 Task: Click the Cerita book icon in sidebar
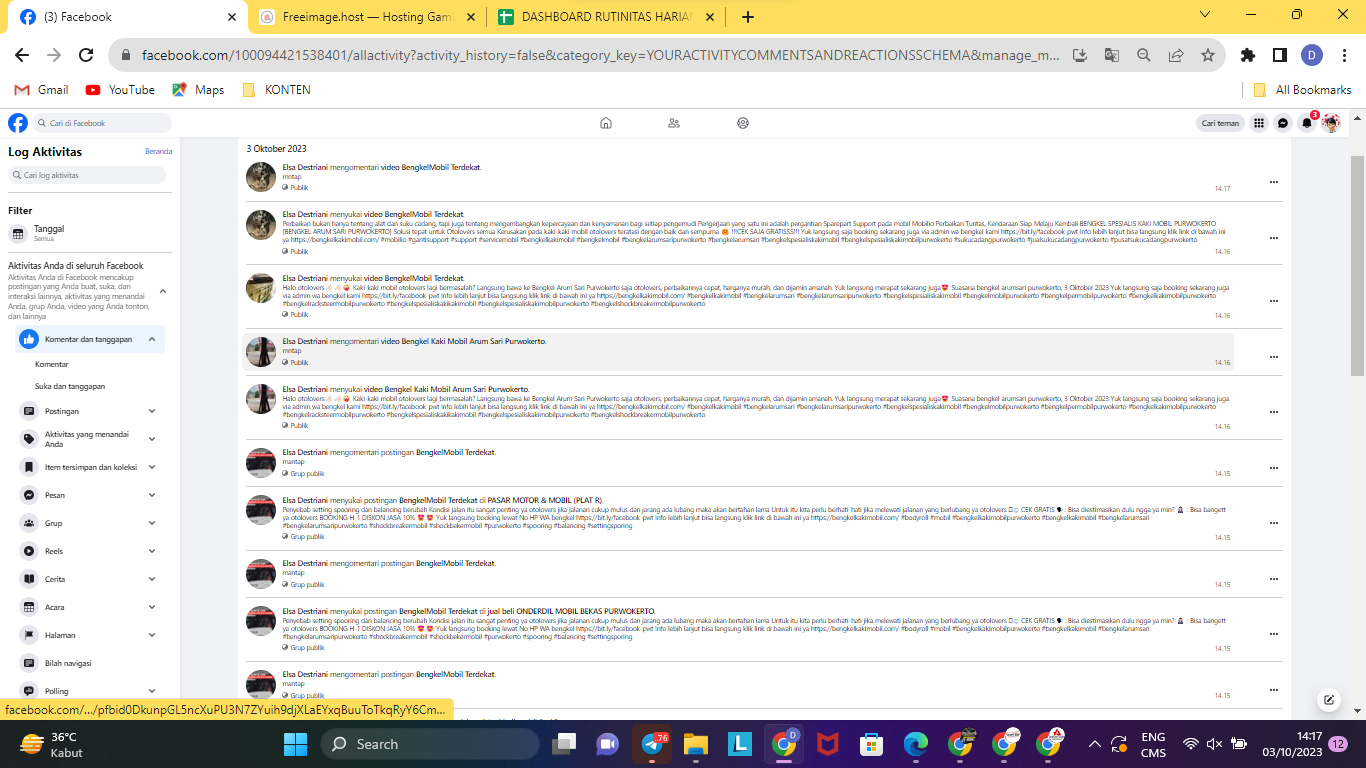click(x=29, y=579)
